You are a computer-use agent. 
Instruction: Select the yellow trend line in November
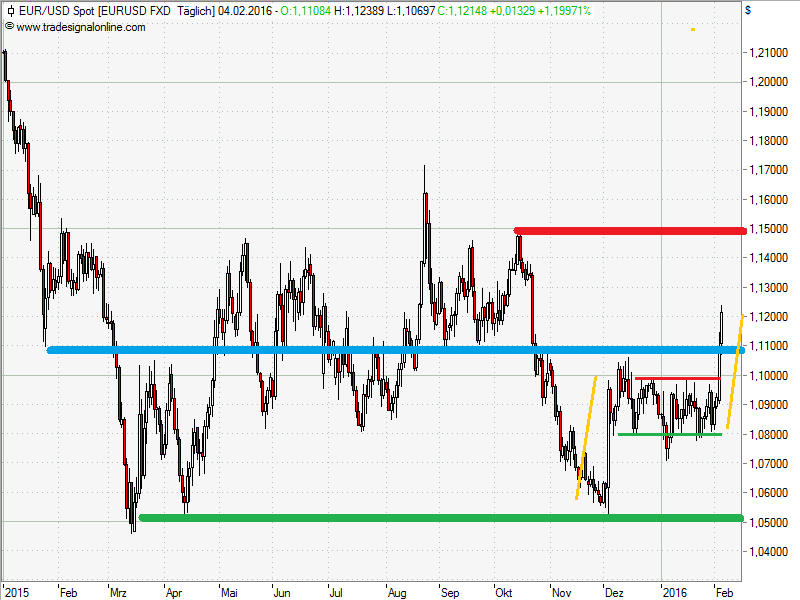point(586,438)
